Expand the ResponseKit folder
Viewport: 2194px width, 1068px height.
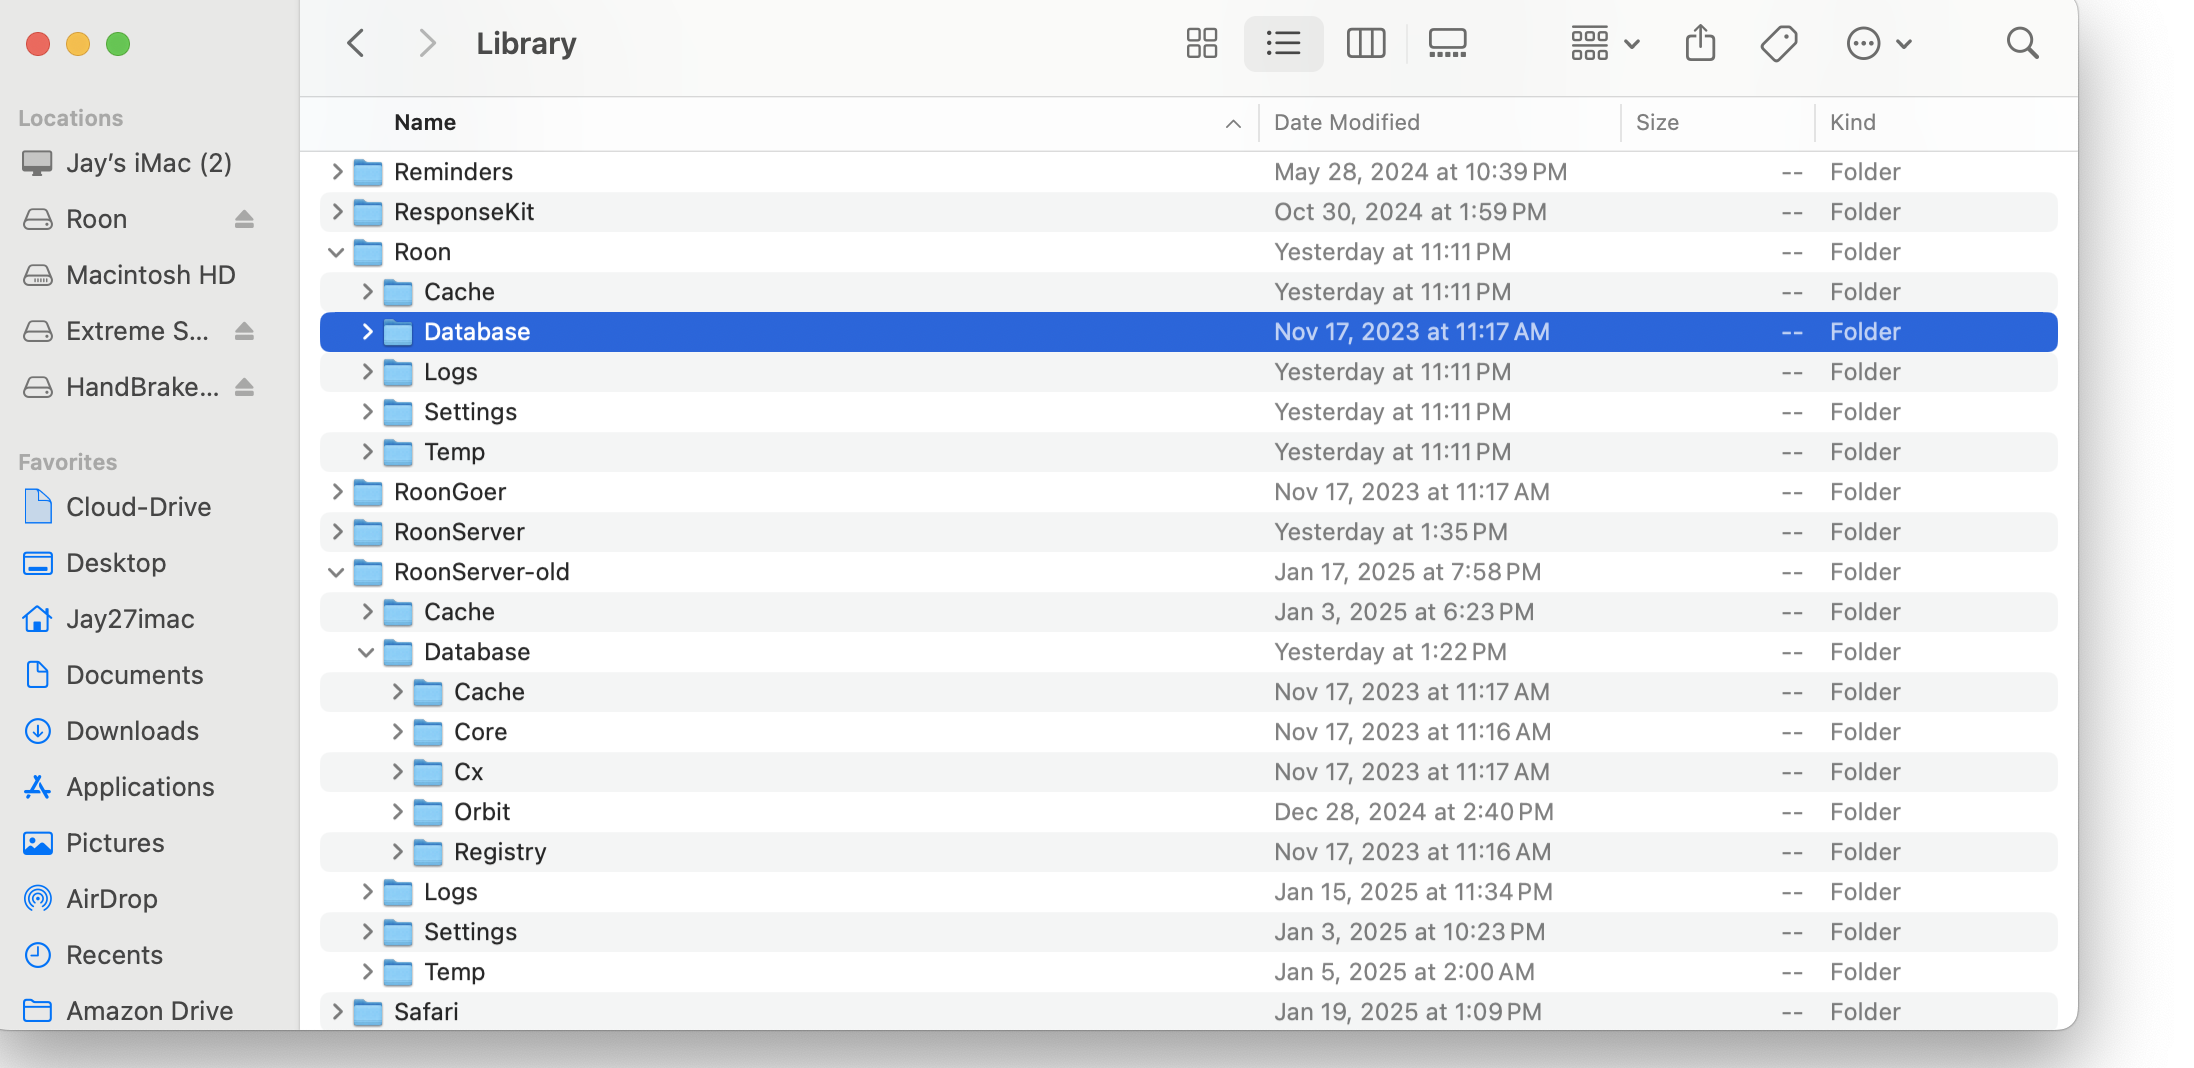click(x=337, y=212)
